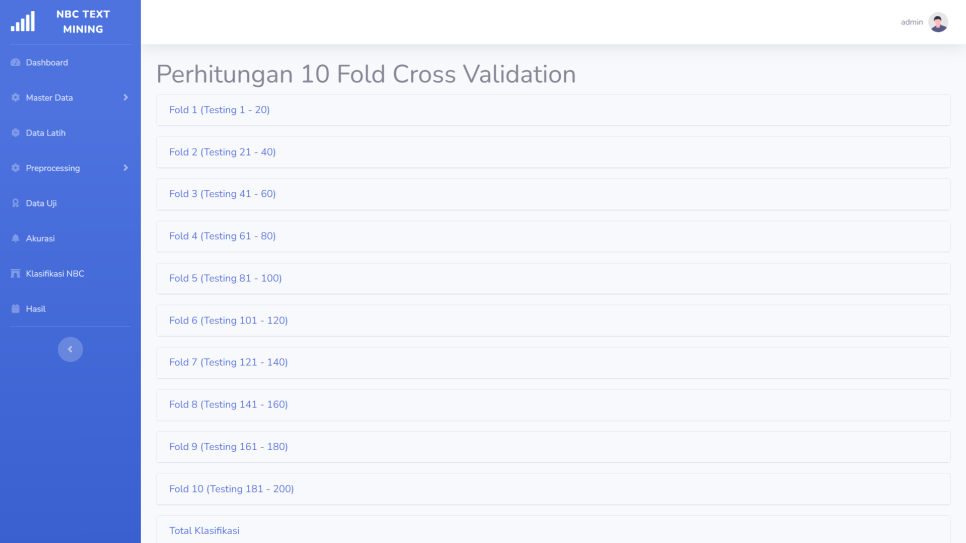The width and height of the screenshot is (966, 543).
Task: Open the Total Klasifikasi section
Action: point(204,530)
